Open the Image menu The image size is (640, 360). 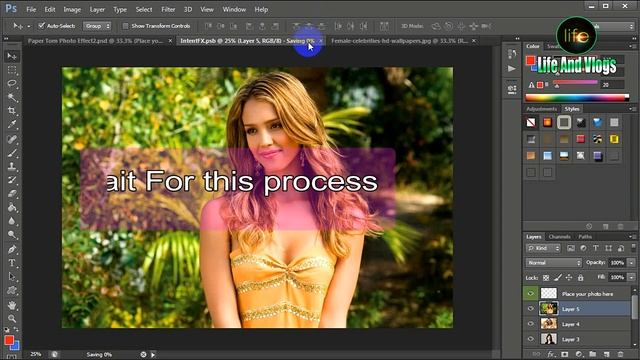(x=72, y=9)
